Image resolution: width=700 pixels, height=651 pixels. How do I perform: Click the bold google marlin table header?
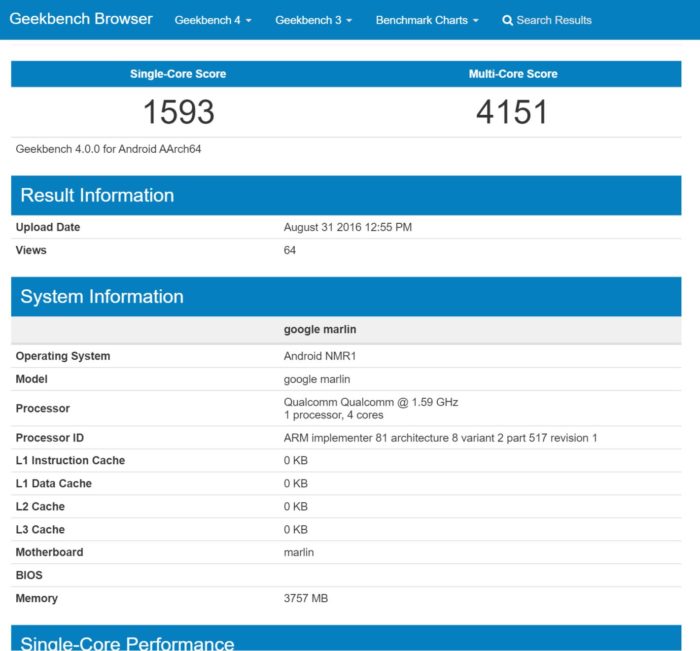[x=320, y=330]
